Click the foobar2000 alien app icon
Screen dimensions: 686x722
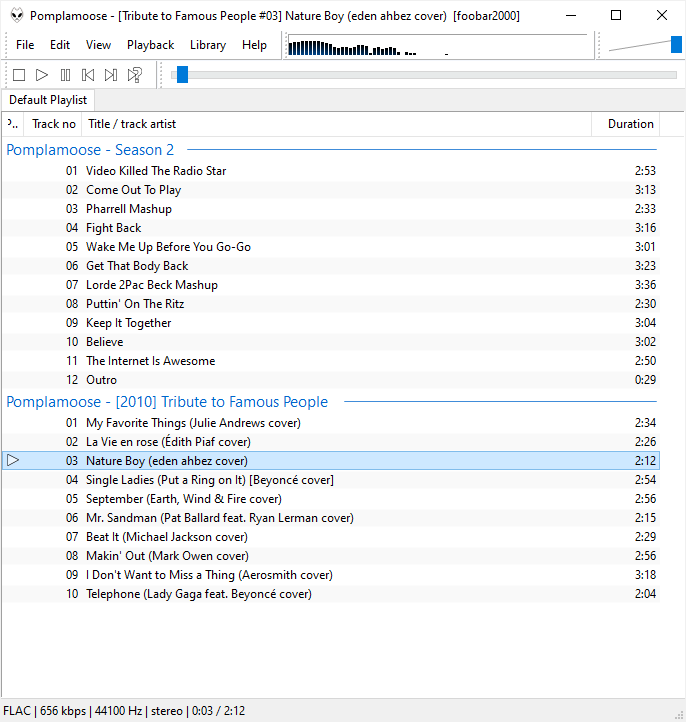tap(17, 15)
